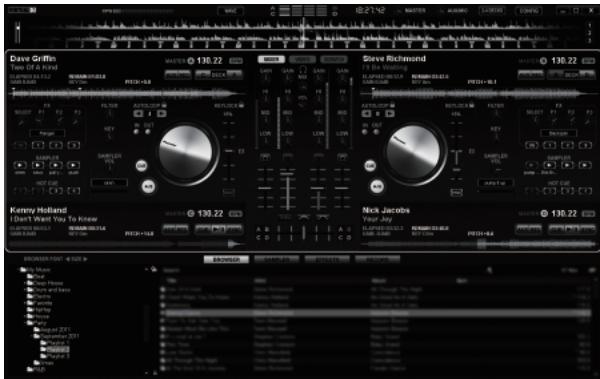Open the EFFECTS tab in lower panel
This screenshot has height=379, width=600.
pos(327,260)
